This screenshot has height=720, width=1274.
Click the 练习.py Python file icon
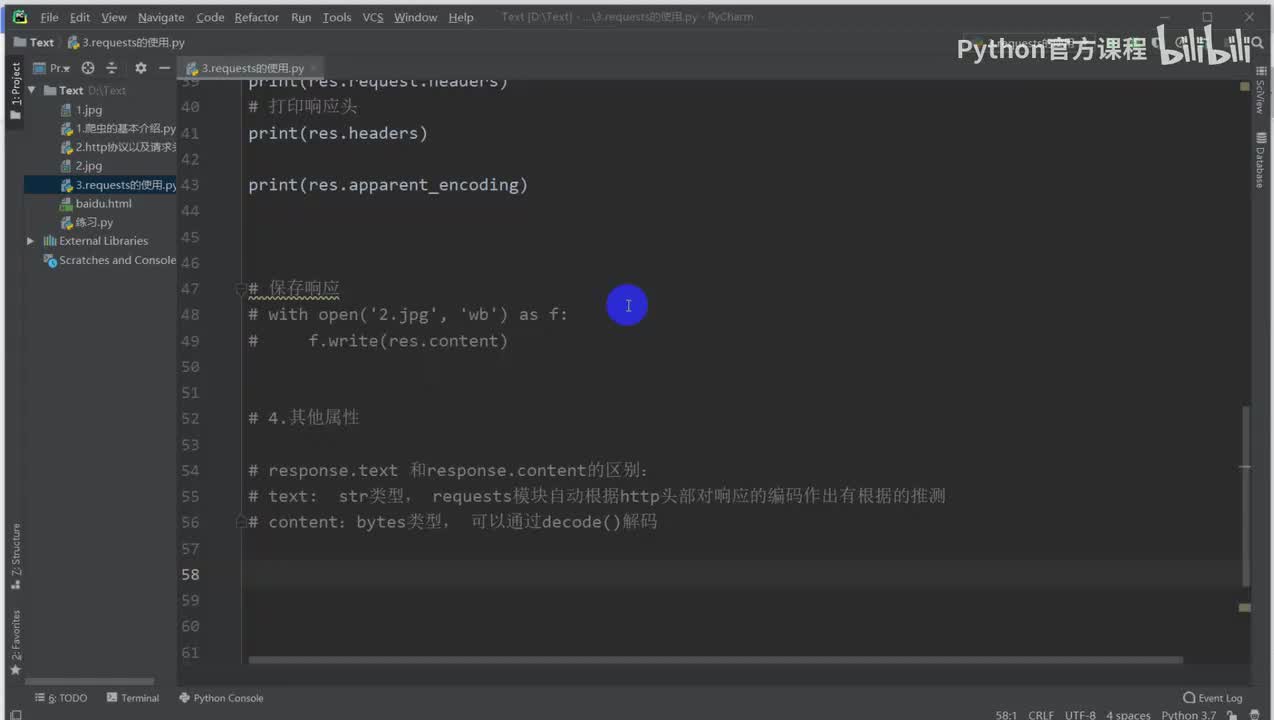[x=67, y=222]
